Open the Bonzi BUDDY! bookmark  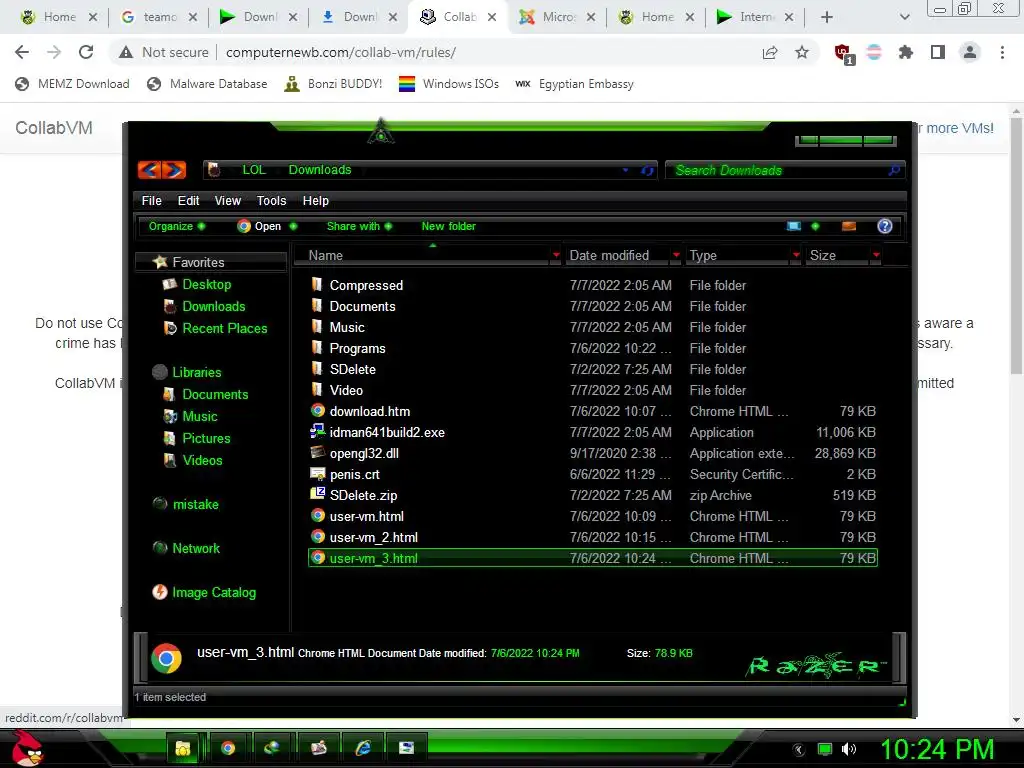[333, 84]
